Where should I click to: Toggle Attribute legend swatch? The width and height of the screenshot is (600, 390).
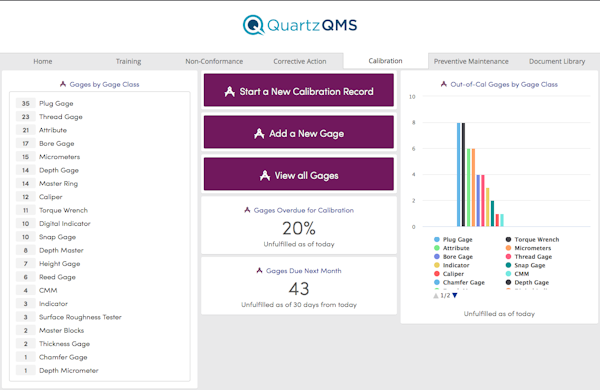point(437,248)
